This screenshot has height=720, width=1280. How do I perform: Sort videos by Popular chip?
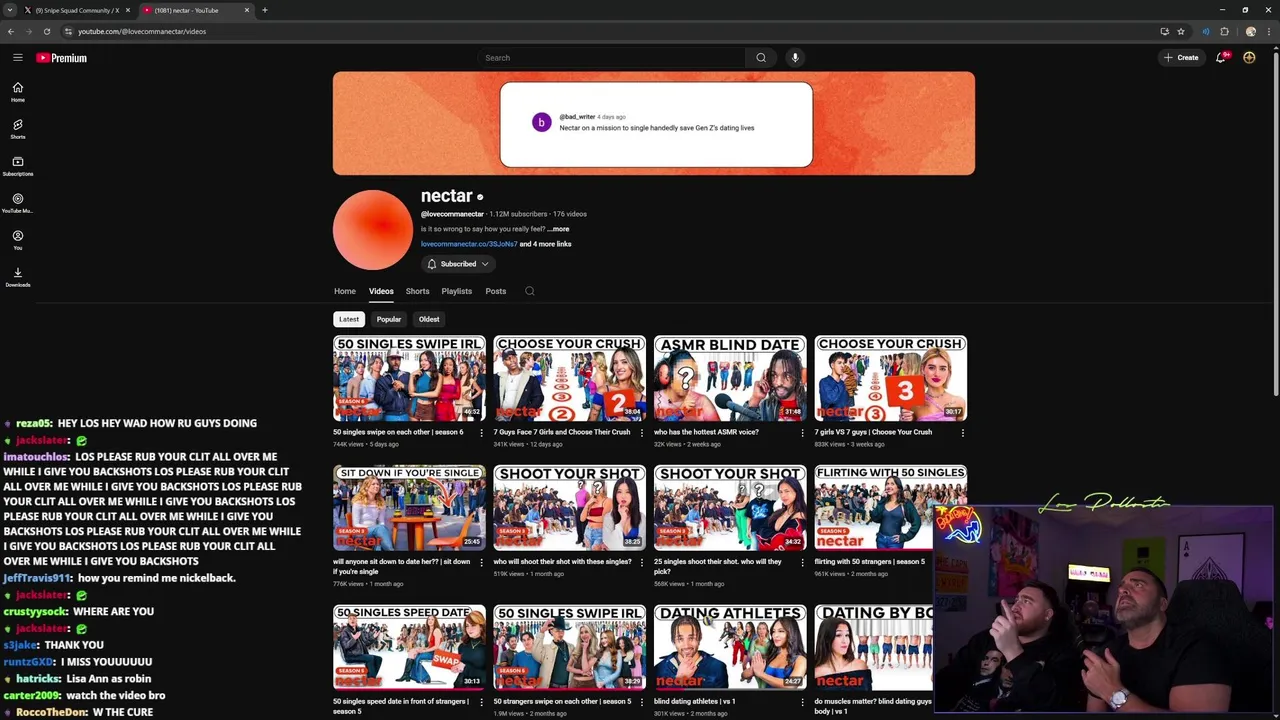coord(389,319)
